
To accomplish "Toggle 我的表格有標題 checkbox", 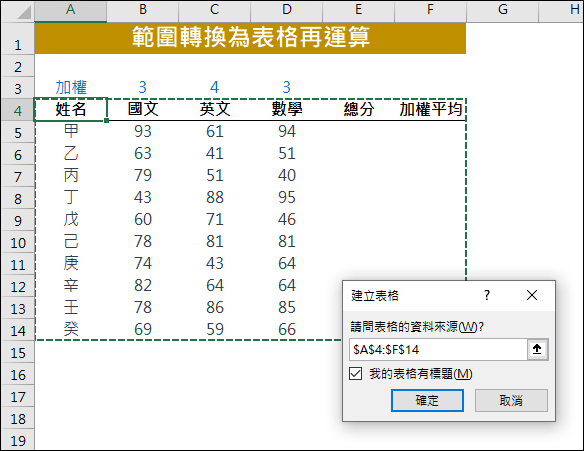I will click(x=356, y=374).
